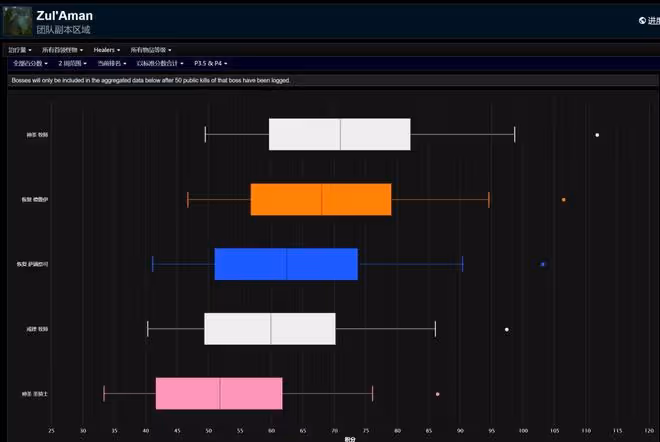Open the Zul'Aman zone title link
Viewport: 660px width, 442px height.
click(64, 16)
